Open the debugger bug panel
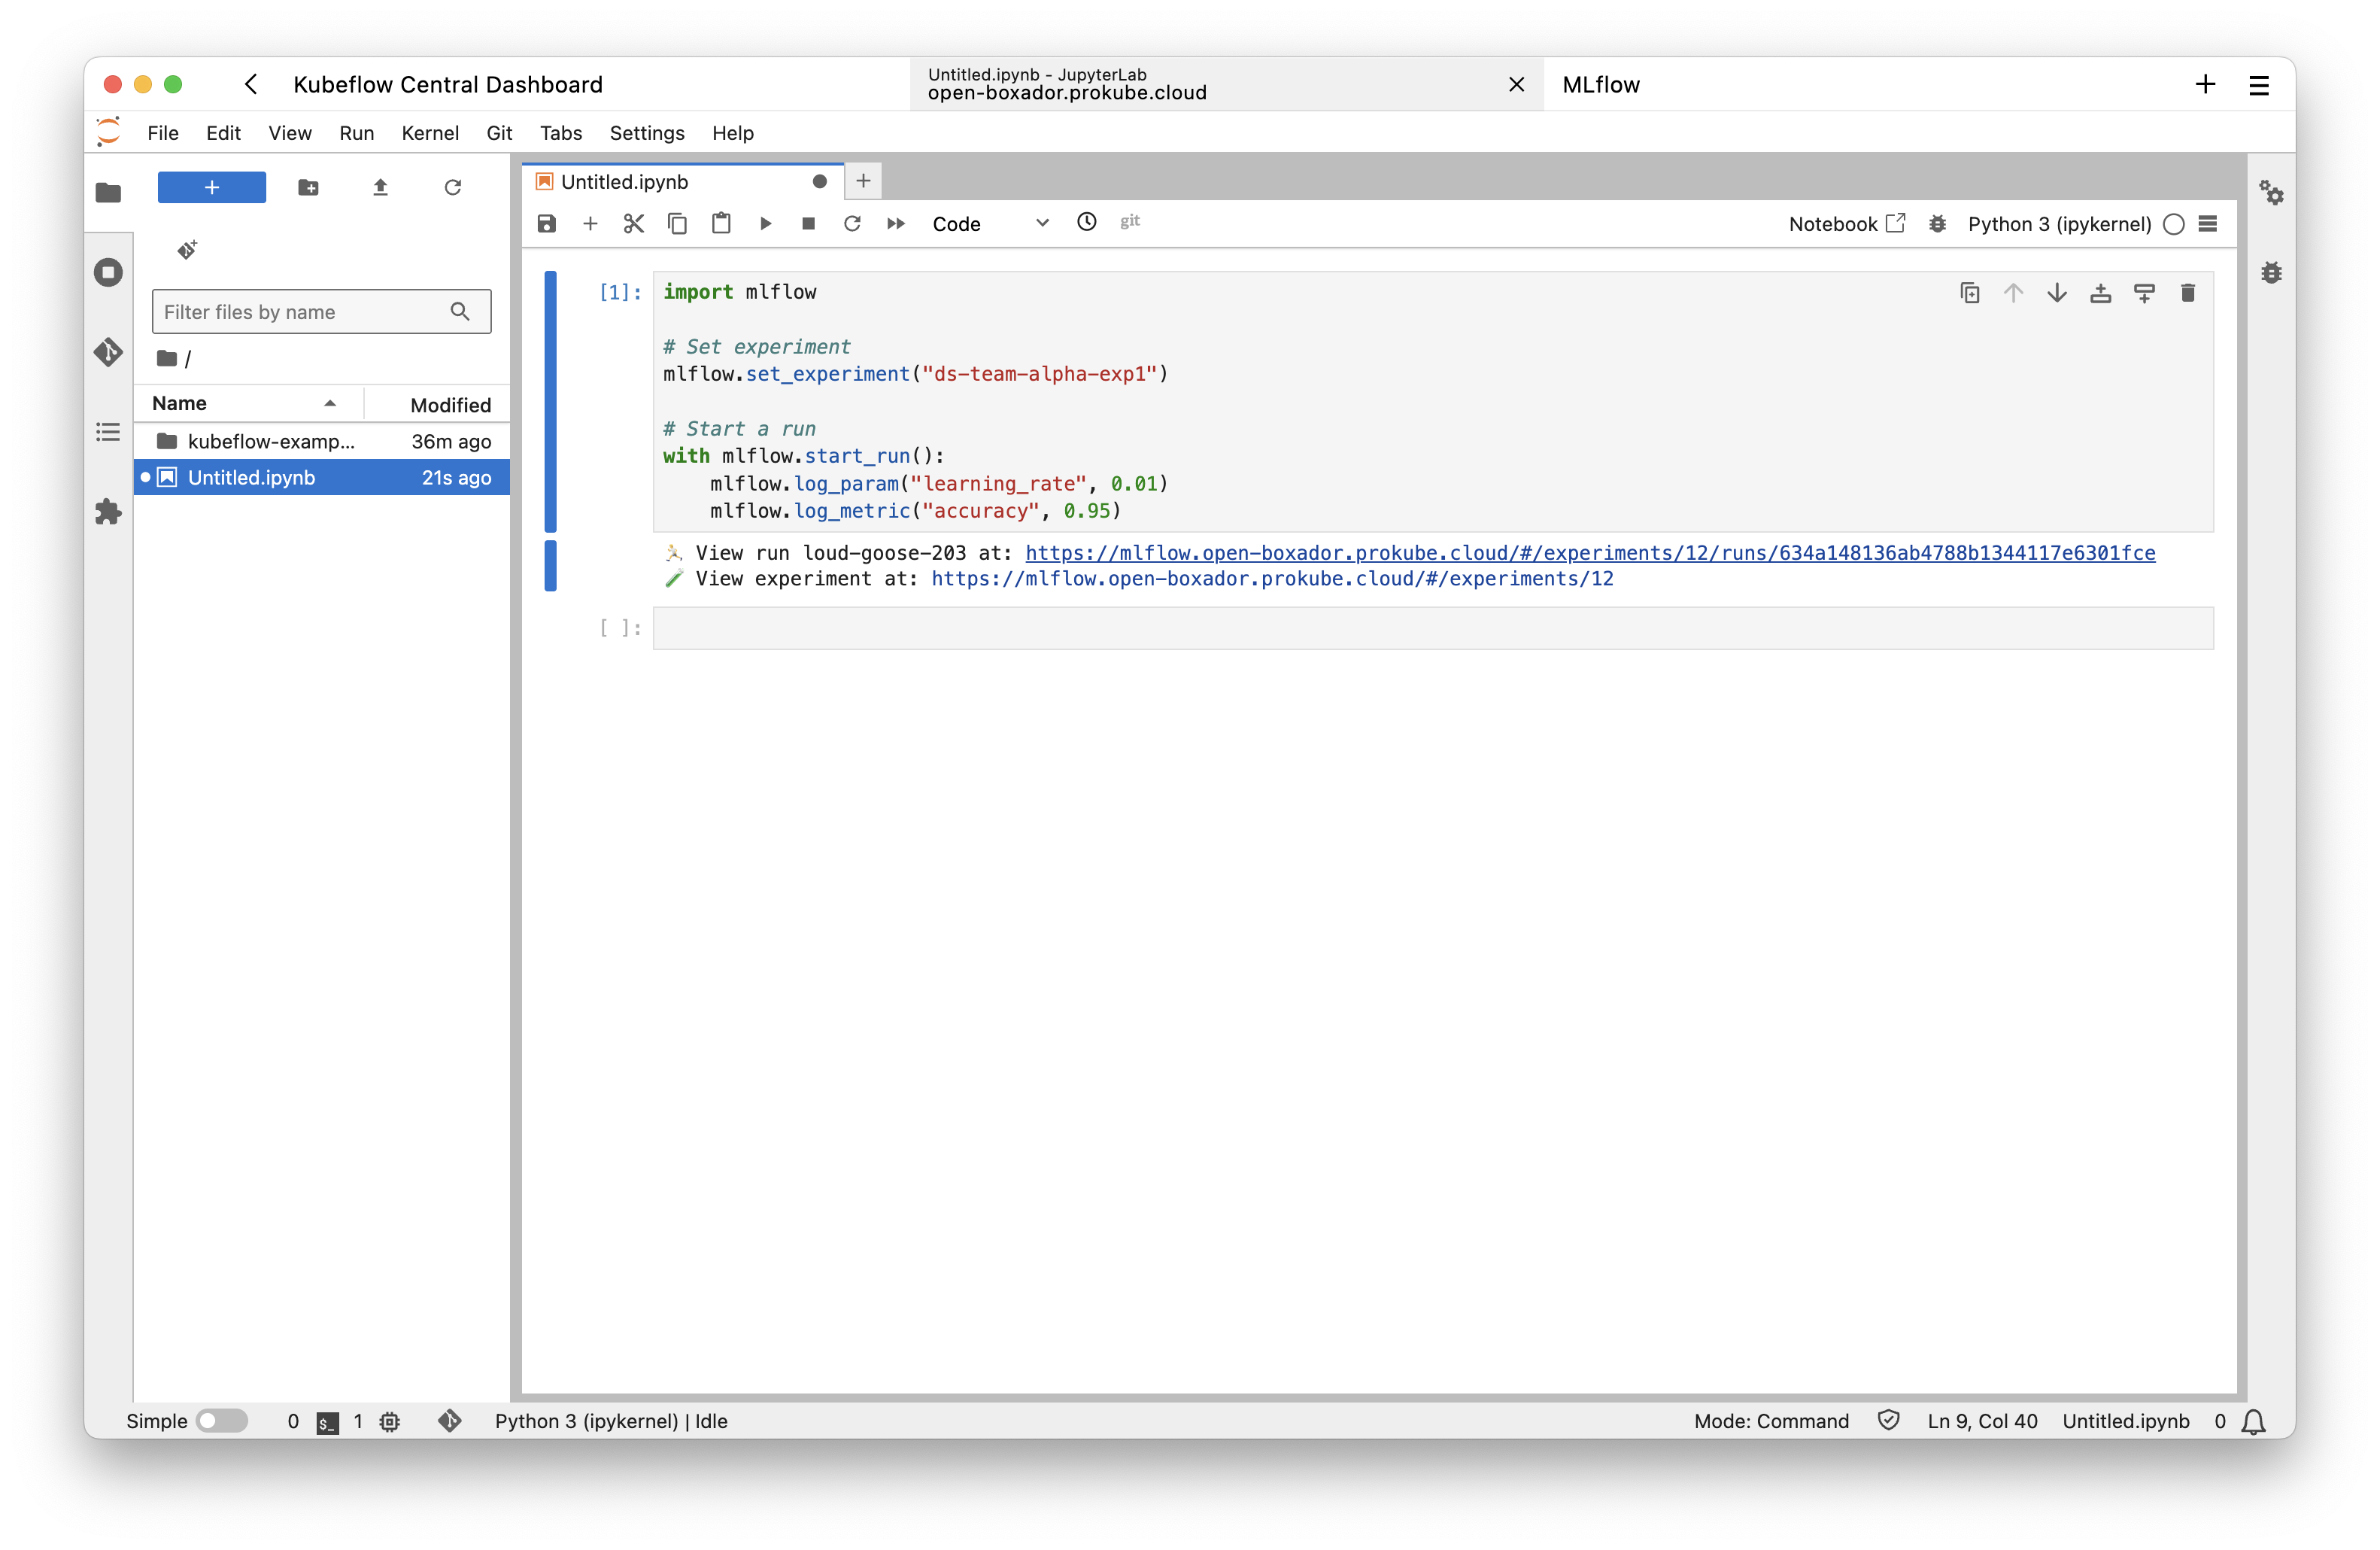The width and height of the screenshot is (2380, 1550). (x=2272, y=272)
